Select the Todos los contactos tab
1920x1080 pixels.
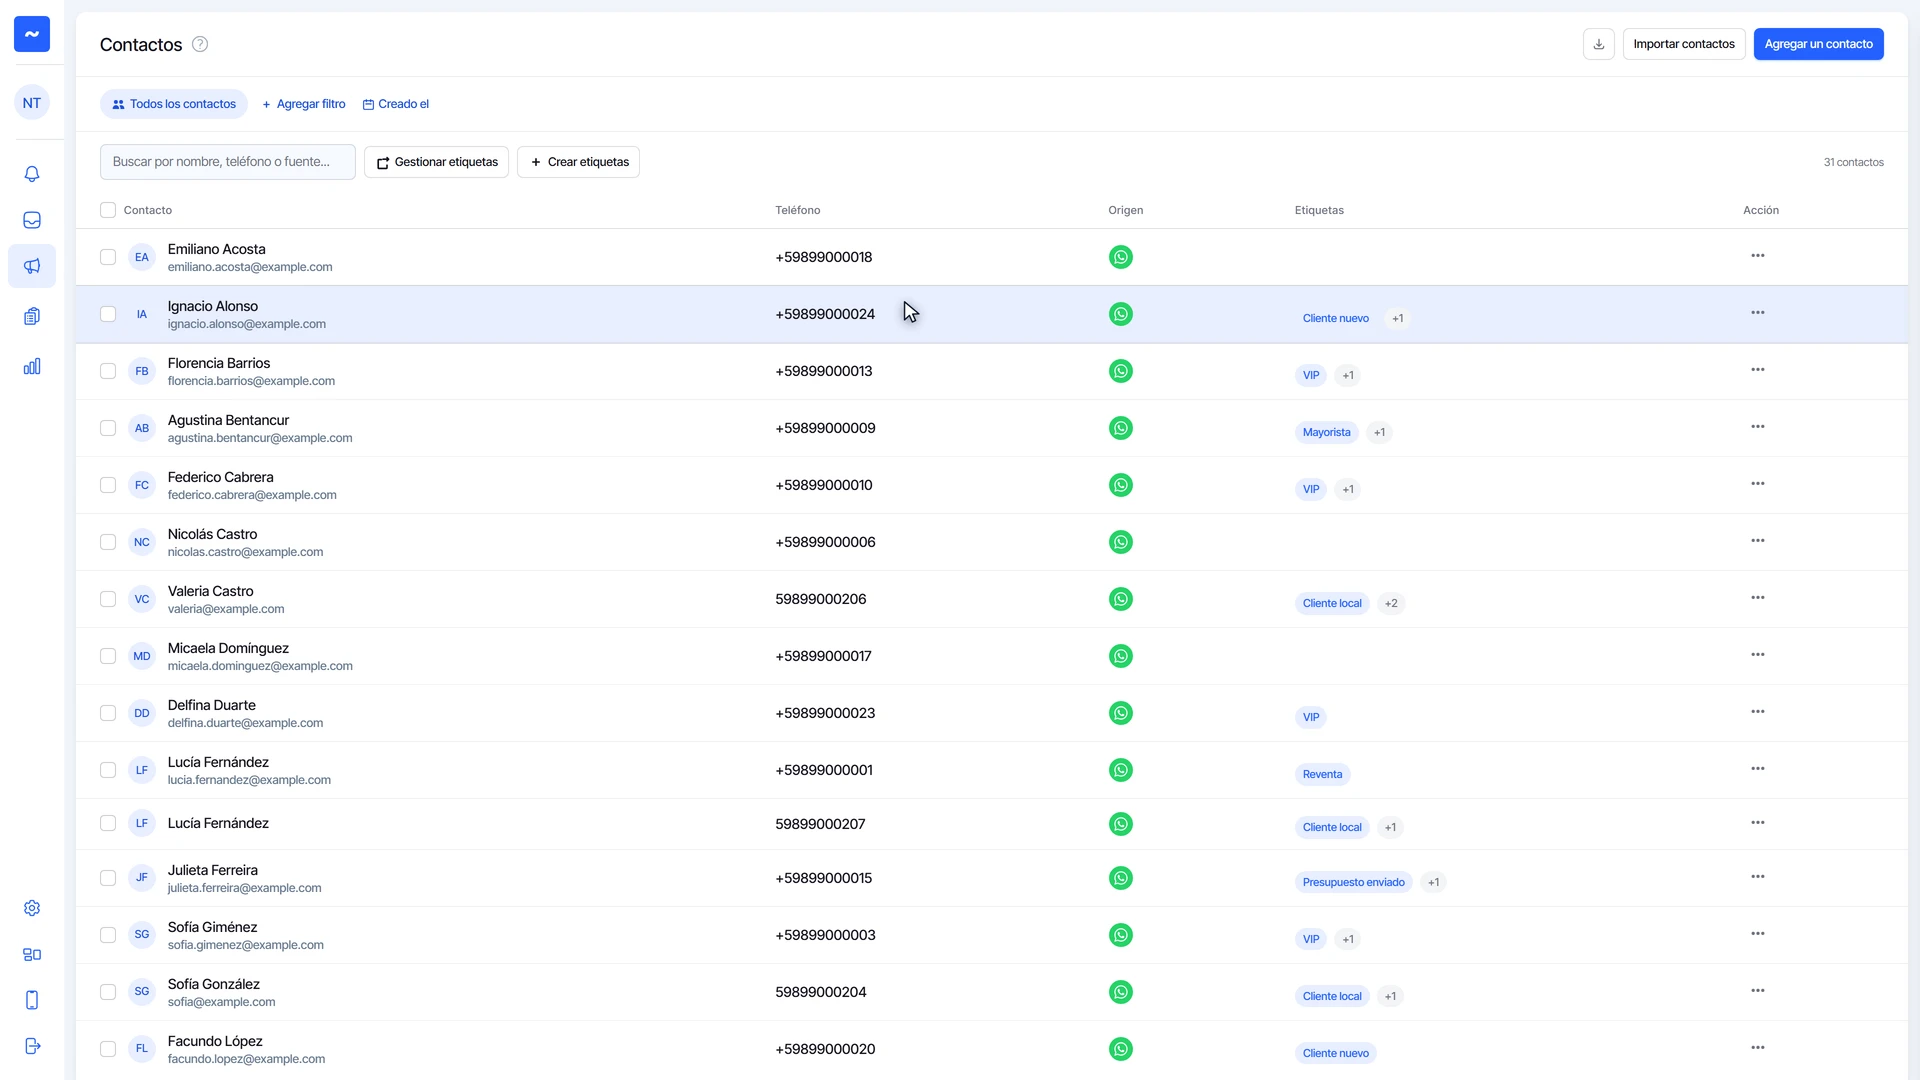174,104
